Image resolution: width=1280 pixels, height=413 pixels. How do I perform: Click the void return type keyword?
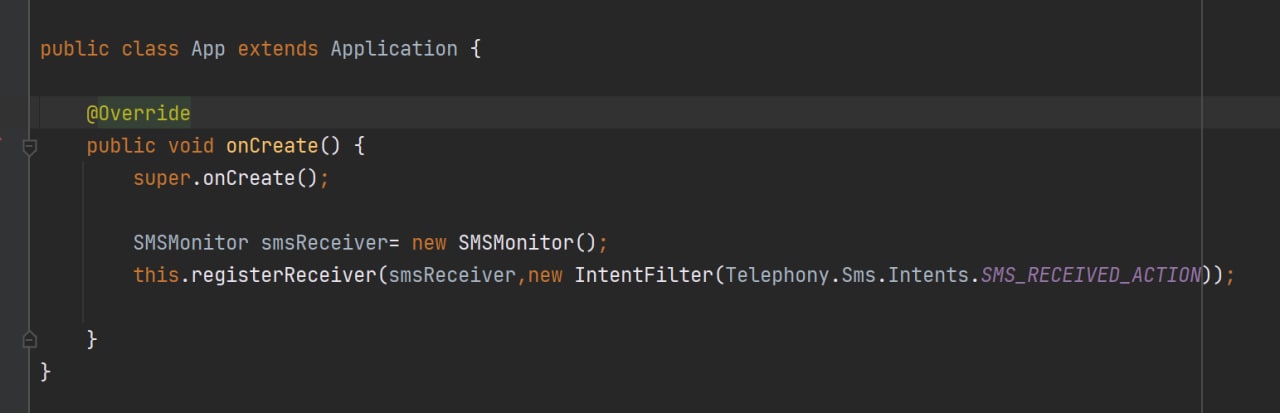191,145
